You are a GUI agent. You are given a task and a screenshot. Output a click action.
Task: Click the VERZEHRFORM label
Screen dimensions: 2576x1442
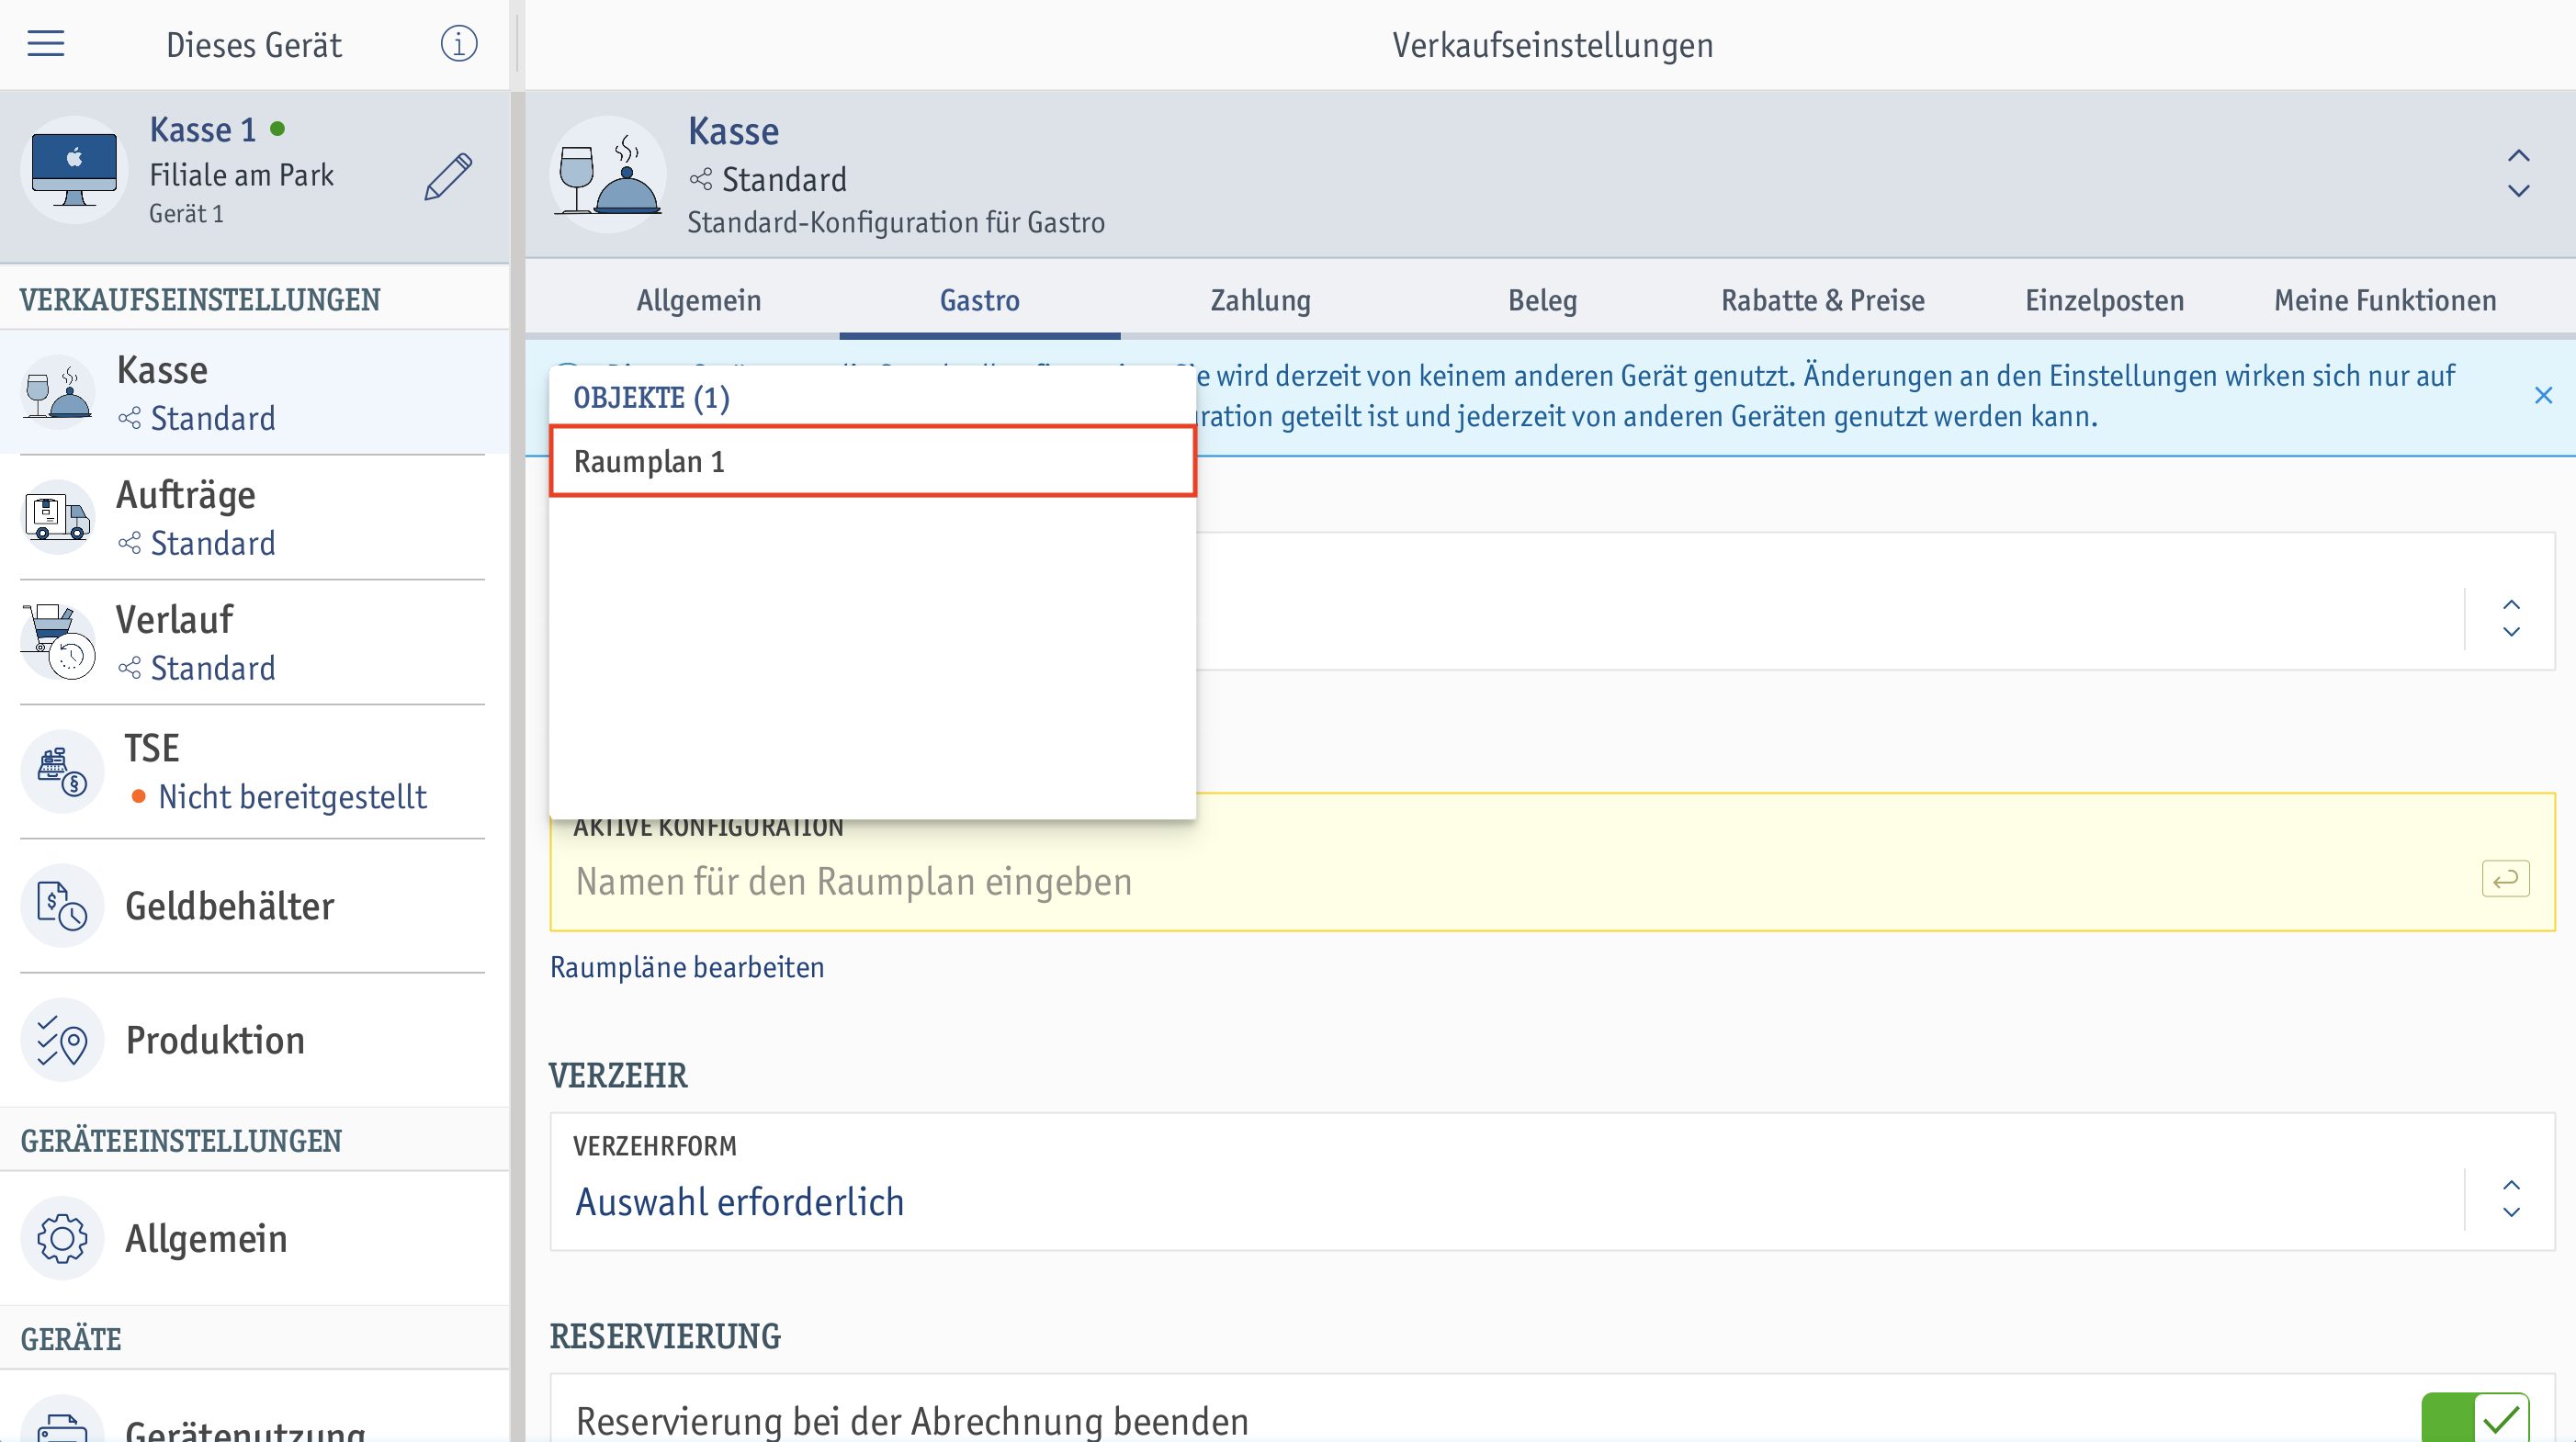click(x=654, y=1146)
